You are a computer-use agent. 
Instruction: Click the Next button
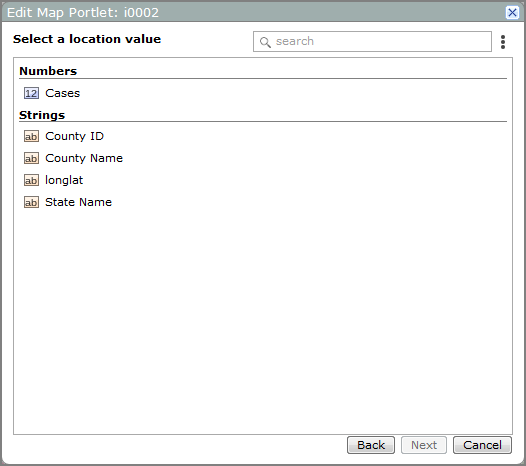[424, 445]
